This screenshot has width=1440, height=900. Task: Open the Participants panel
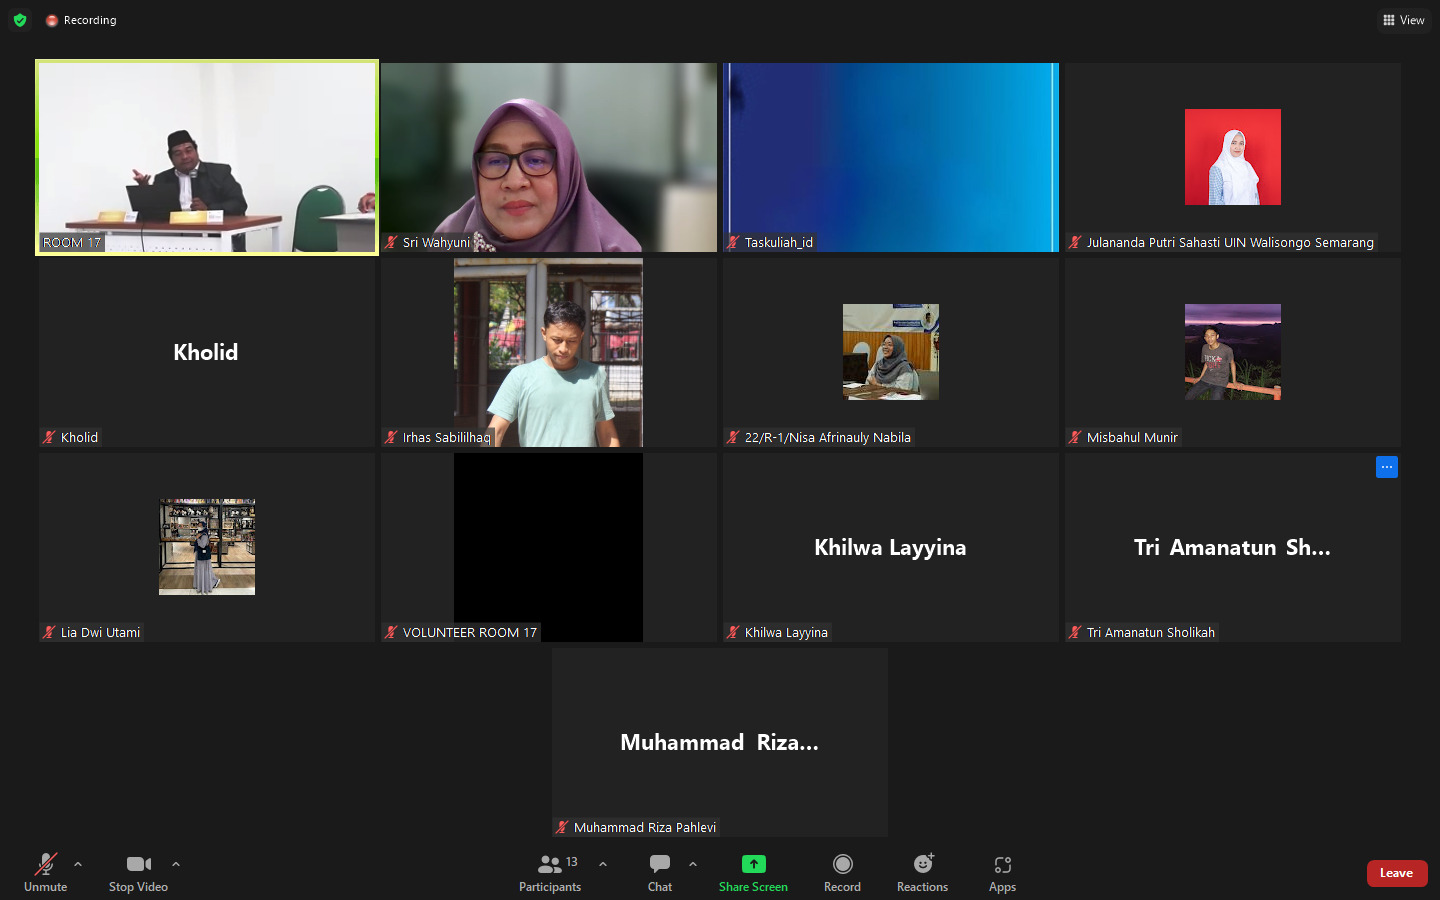pyautogui.click(x=549, y=872)
